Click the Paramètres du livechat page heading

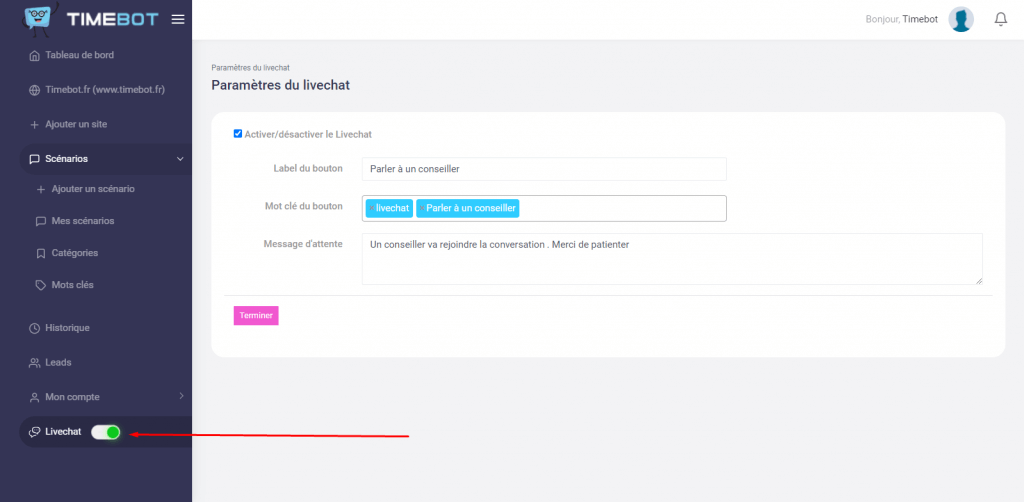pyautogui.click(x=281, y=86)
